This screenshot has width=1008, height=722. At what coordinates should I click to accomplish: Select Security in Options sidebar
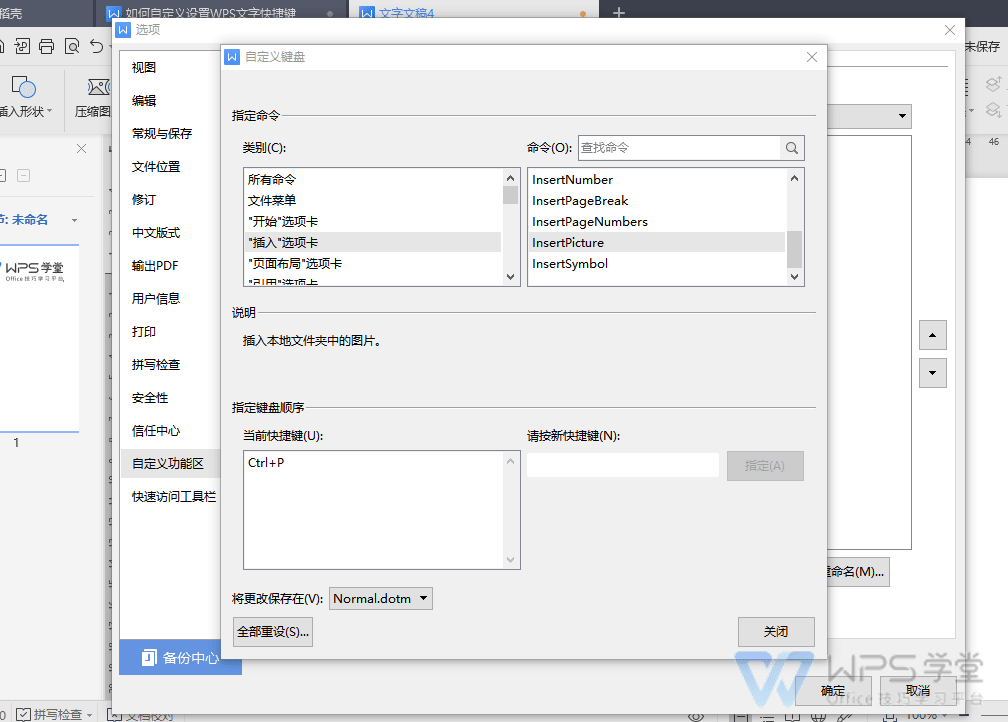[150, 398]
